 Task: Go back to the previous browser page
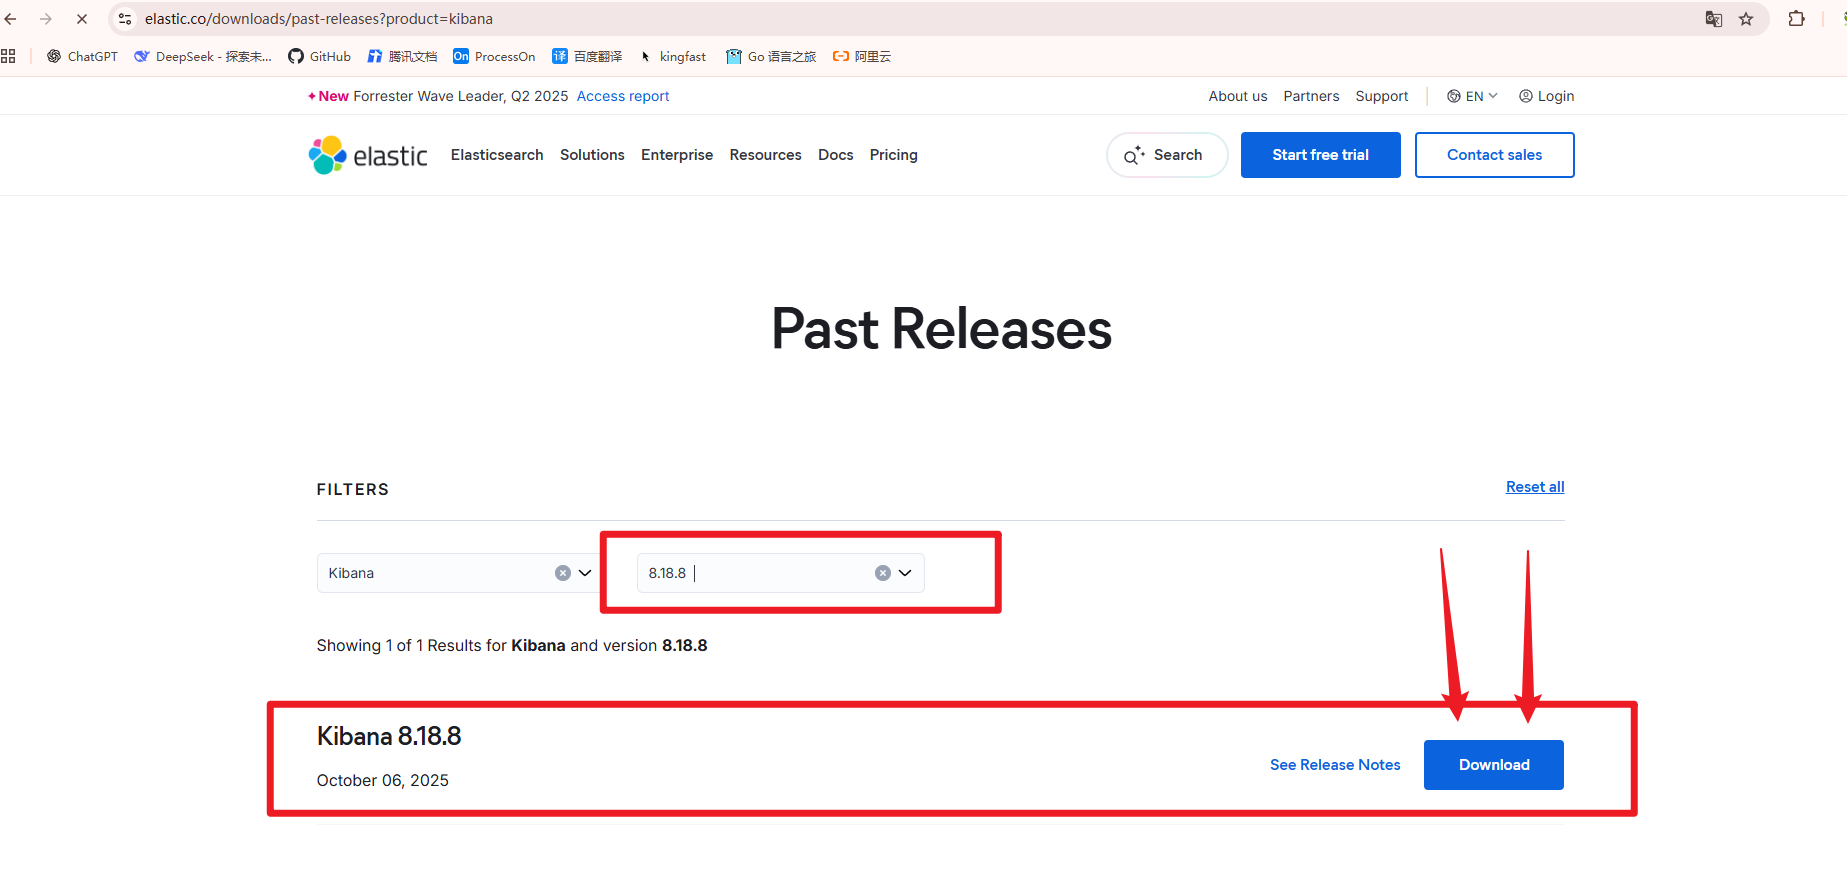point(11,19)
